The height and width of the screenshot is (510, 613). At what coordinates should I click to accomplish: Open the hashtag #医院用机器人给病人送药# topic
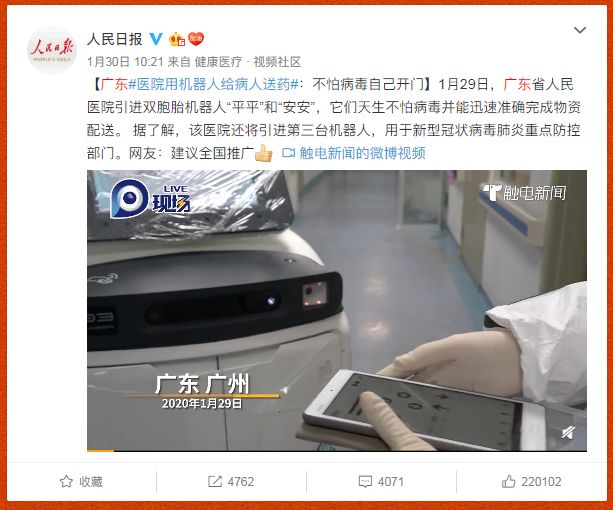tap(213, 84)
